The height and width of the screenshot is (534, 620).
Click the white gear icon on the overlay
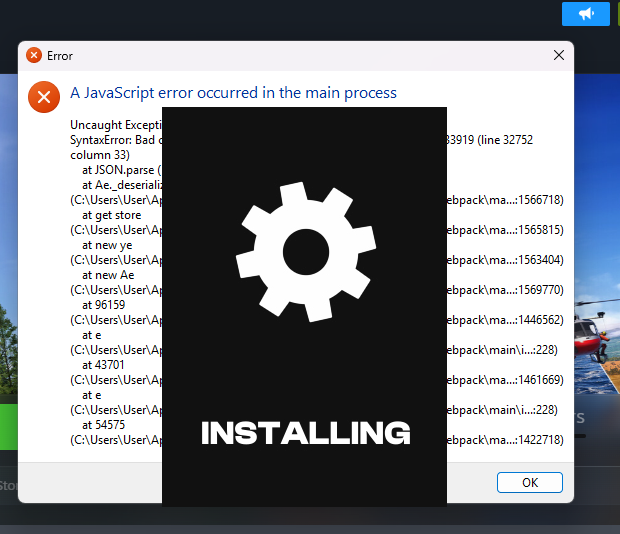304,251
